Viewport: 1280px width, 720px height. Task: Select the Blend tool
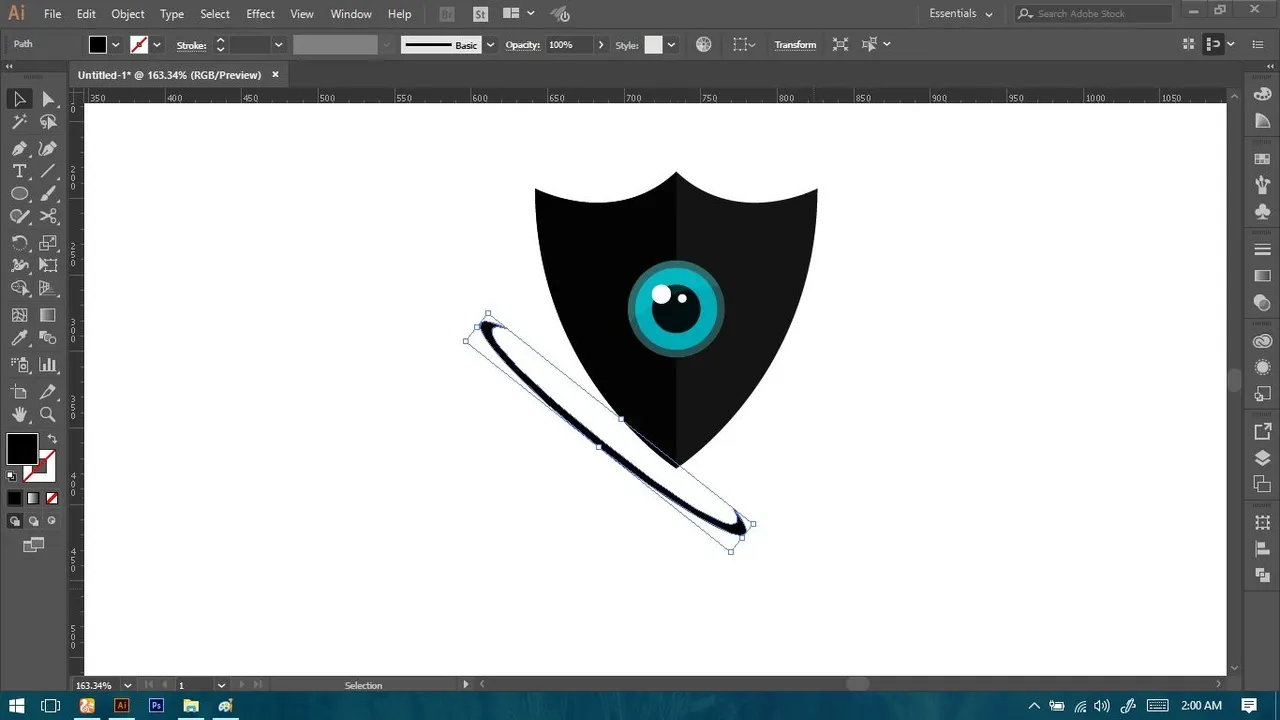click(48, 340)
